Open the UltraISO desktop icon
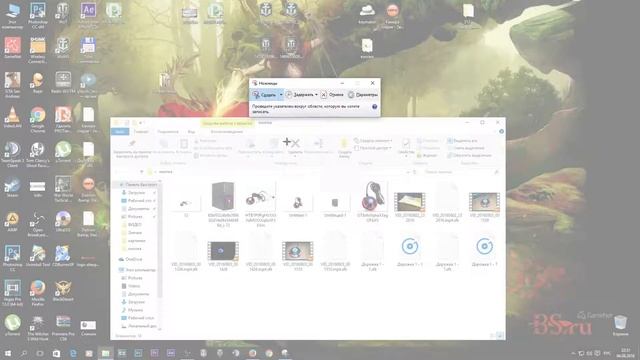This screenshot has height=360, width=640. [x=63, y=219]
